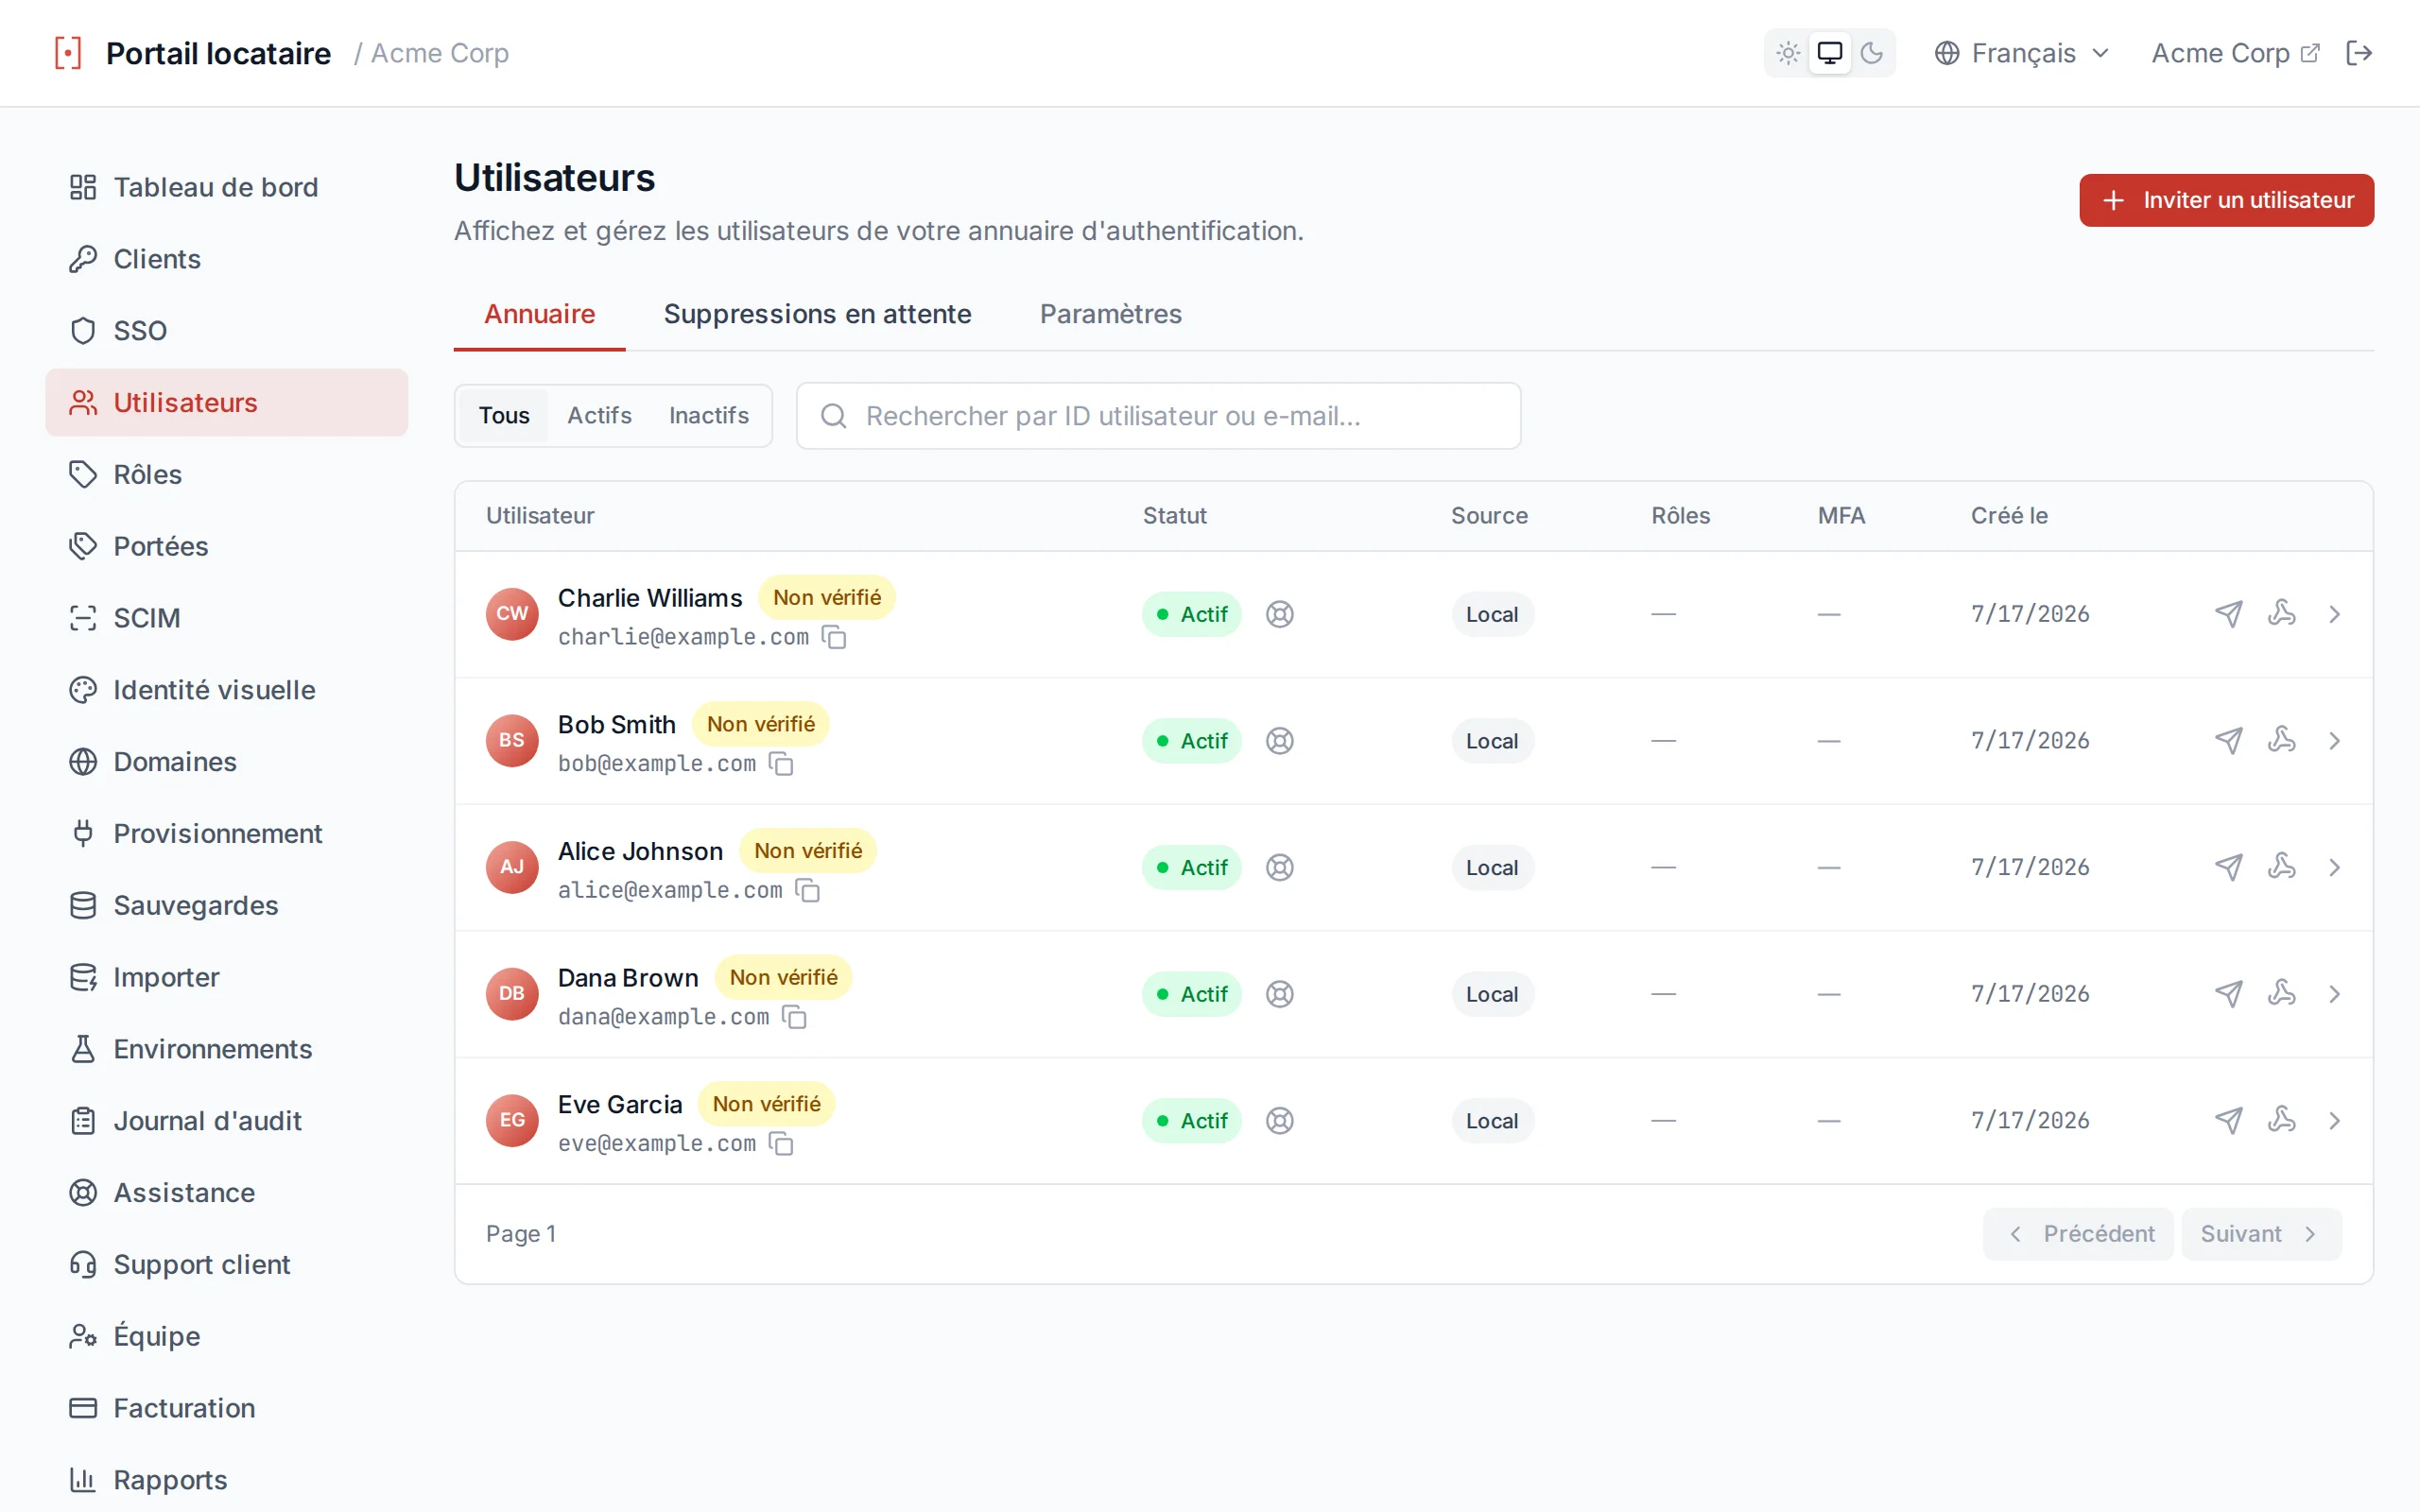Click send icon for Alice Johnson
Image resolution: width=2420 pixels, height=1512 pixels.
pyautogui.click(x=2228, y=867)
